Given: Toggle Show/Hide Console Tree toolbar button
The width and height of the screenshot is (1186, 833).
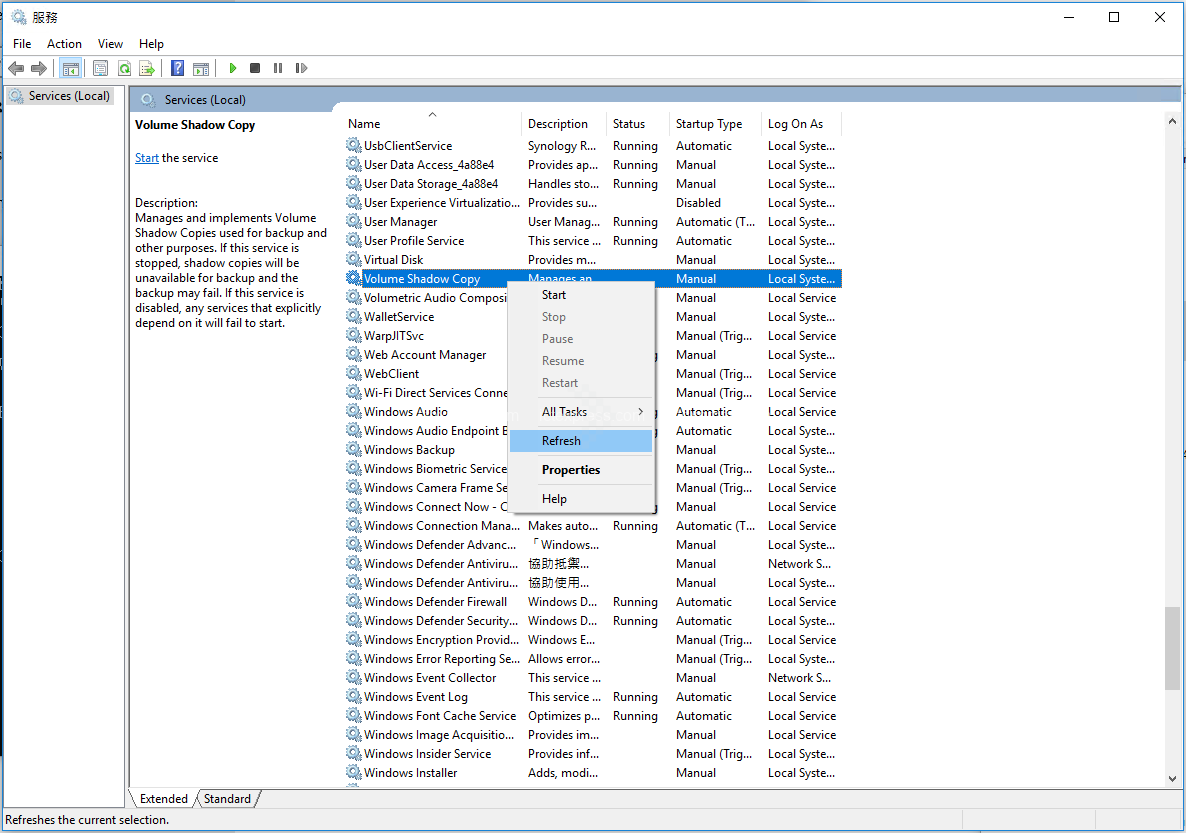Looking at the screenshot, I should tap(70, 68).
